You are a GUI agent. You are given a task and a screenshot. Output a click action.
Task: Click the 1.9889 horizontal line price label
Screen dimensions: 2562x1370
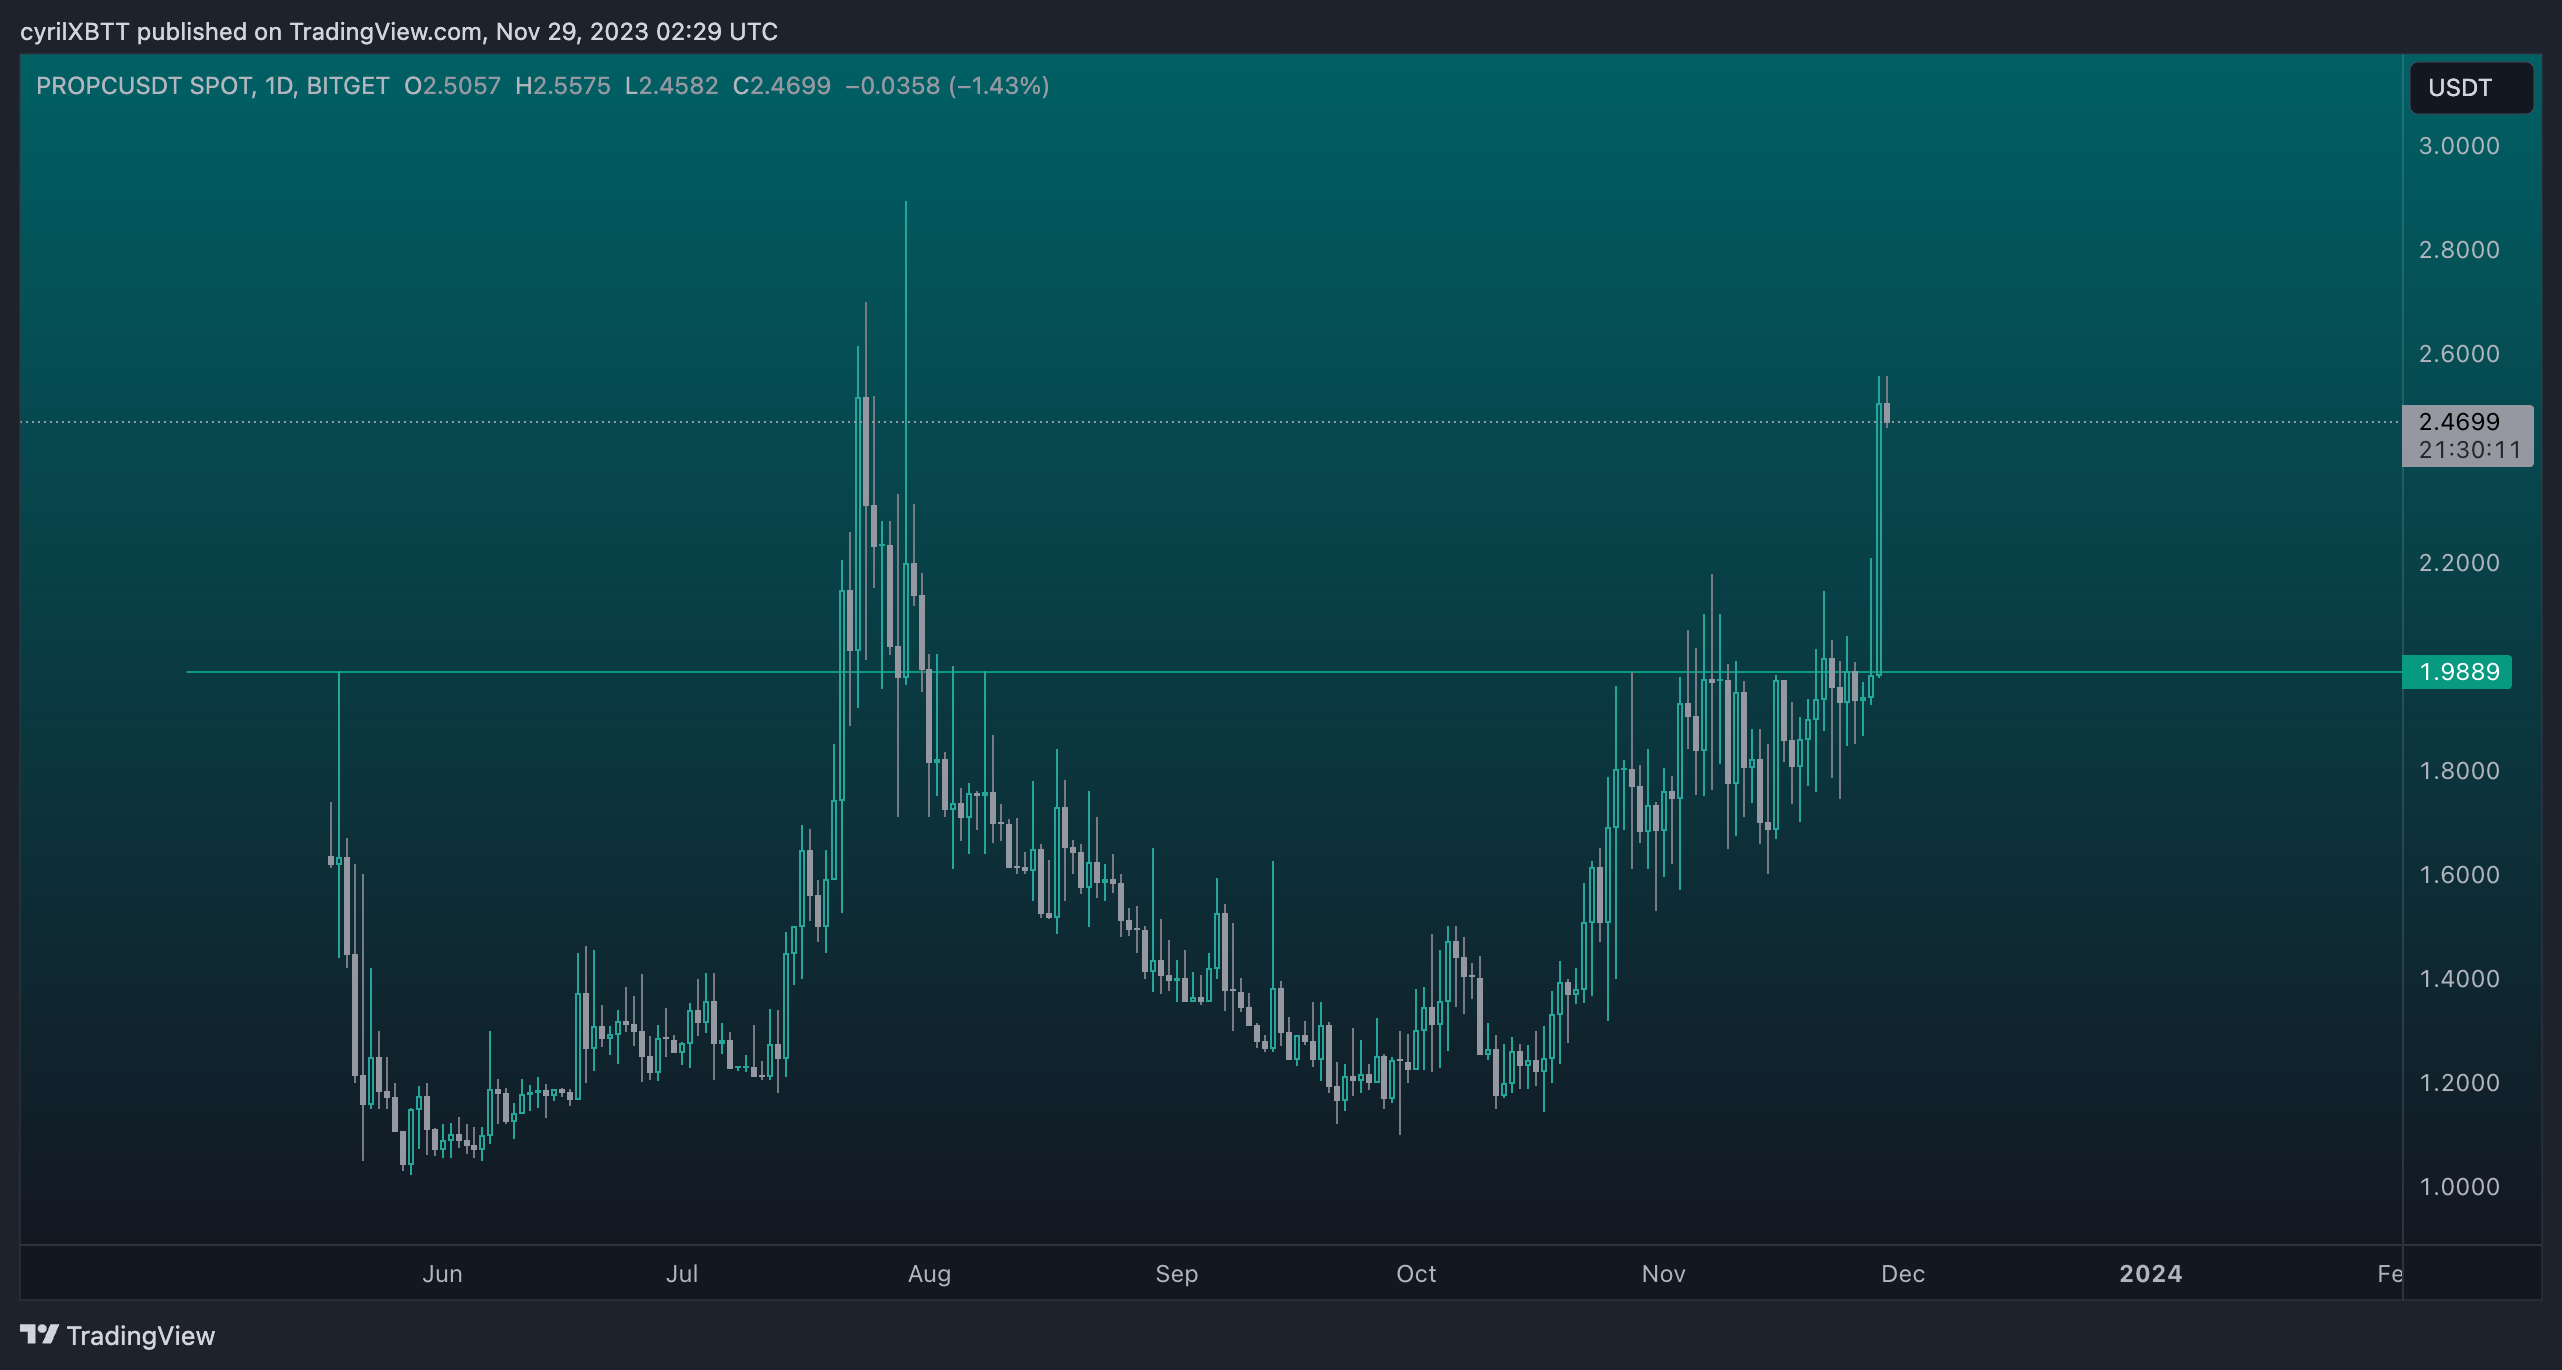coord(2457,672)
